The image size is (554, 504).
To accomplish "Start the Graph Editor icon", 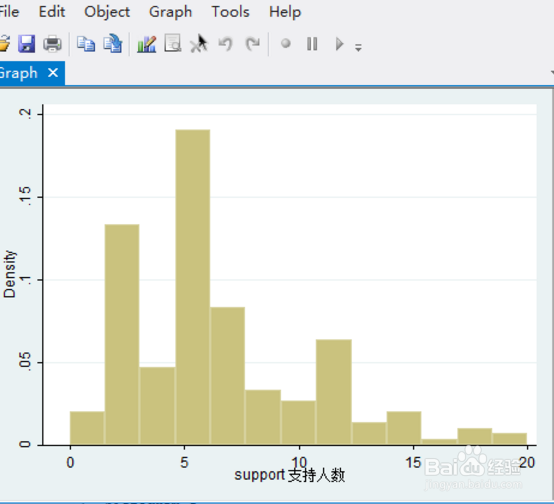I will pos(146,44).
